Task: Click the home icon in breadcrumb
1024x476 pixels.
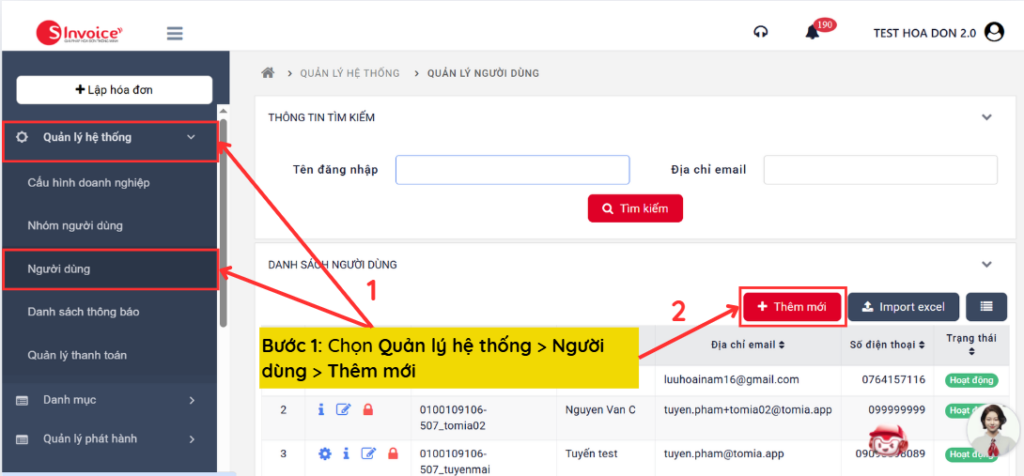Action: pyautogui.click(x=268, y=73)
